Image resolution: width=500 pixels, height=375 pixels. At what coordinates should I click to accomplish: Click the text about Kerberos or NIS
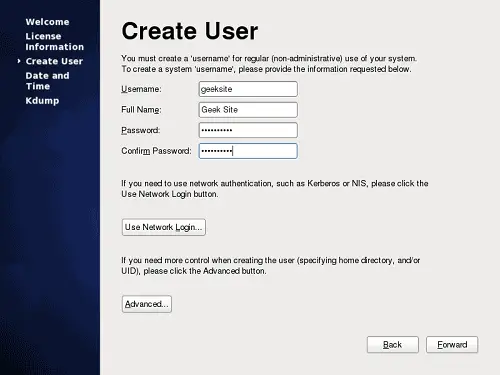tap(275, 189)
